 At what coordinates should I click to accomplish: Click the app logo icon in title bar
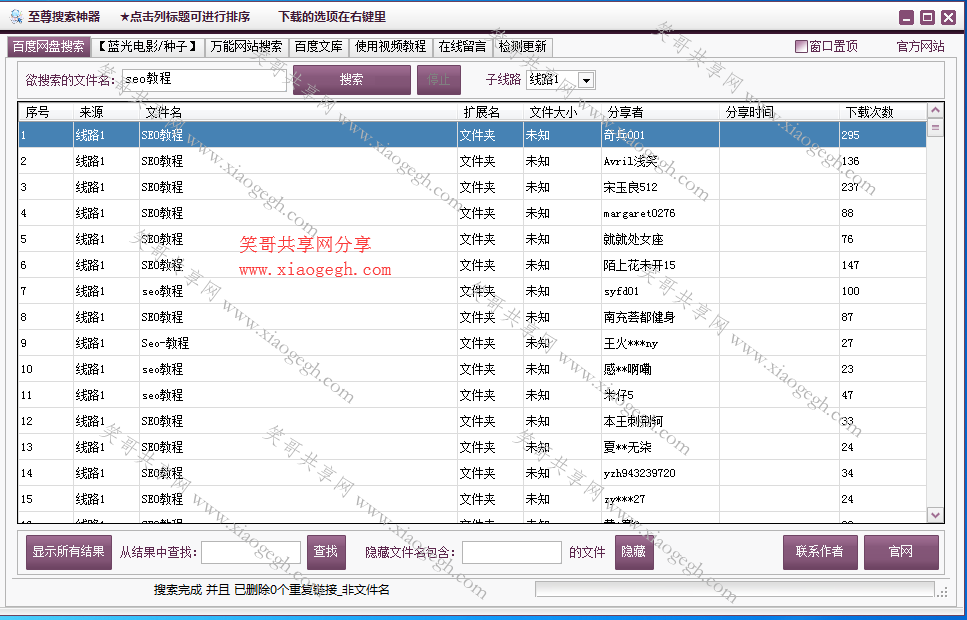click(x=16, y=17)
